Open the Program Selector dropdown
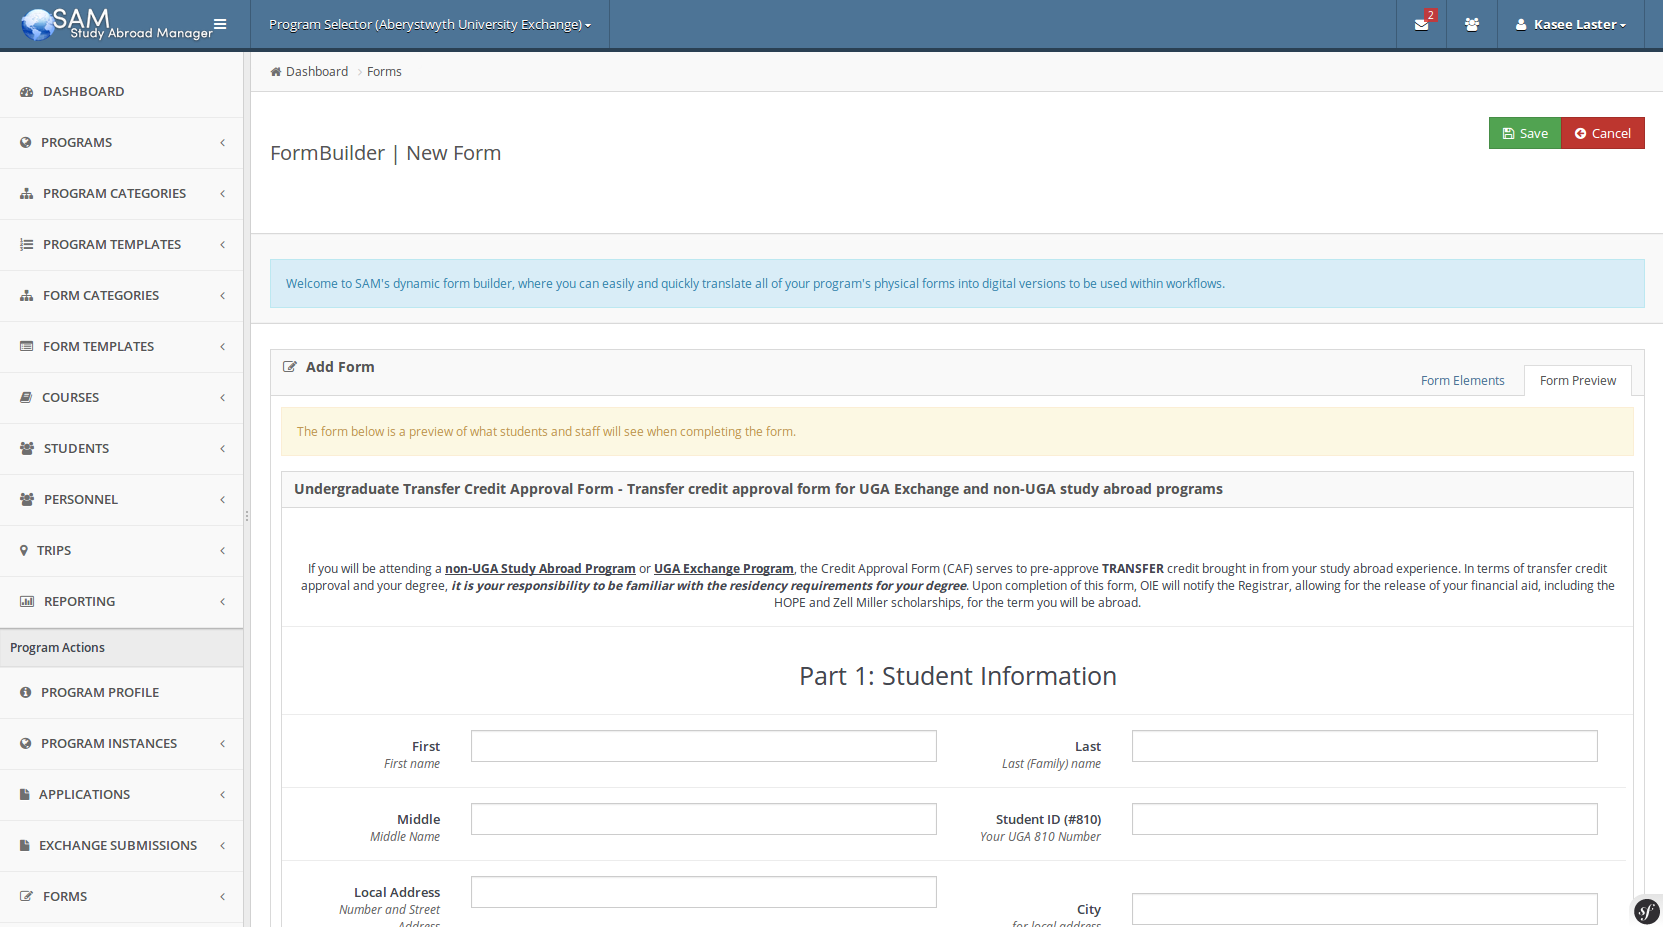The image size is (1663, 927). click(430, 24)
